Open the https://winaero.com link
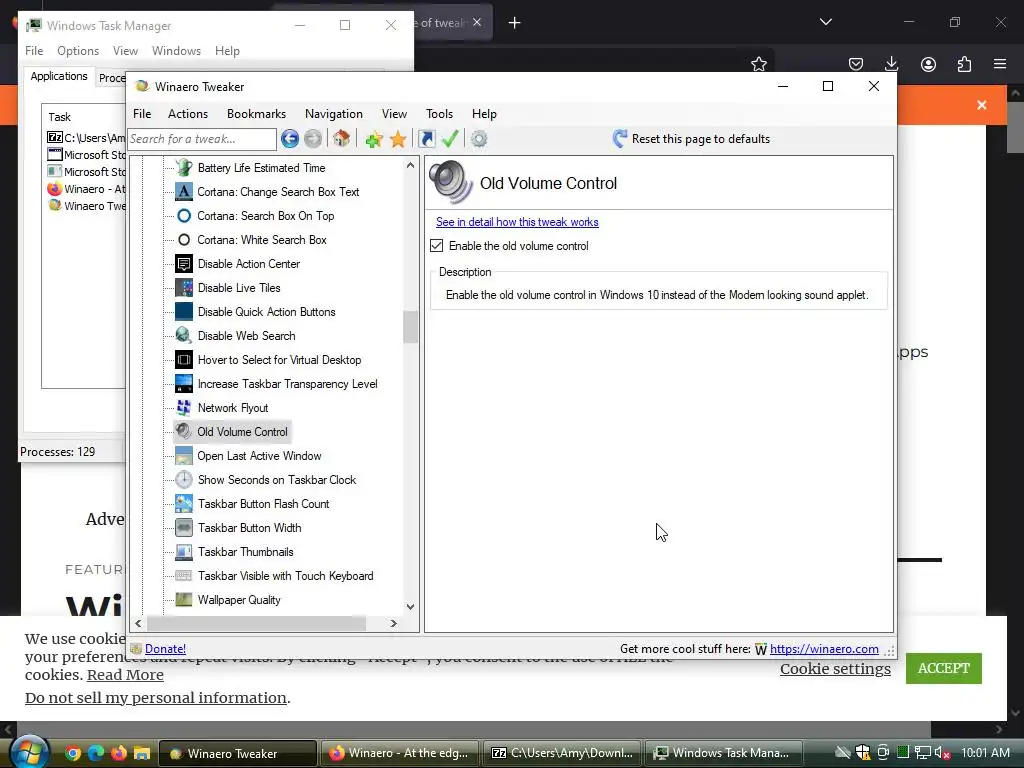1024x768 pixels. 824,648
